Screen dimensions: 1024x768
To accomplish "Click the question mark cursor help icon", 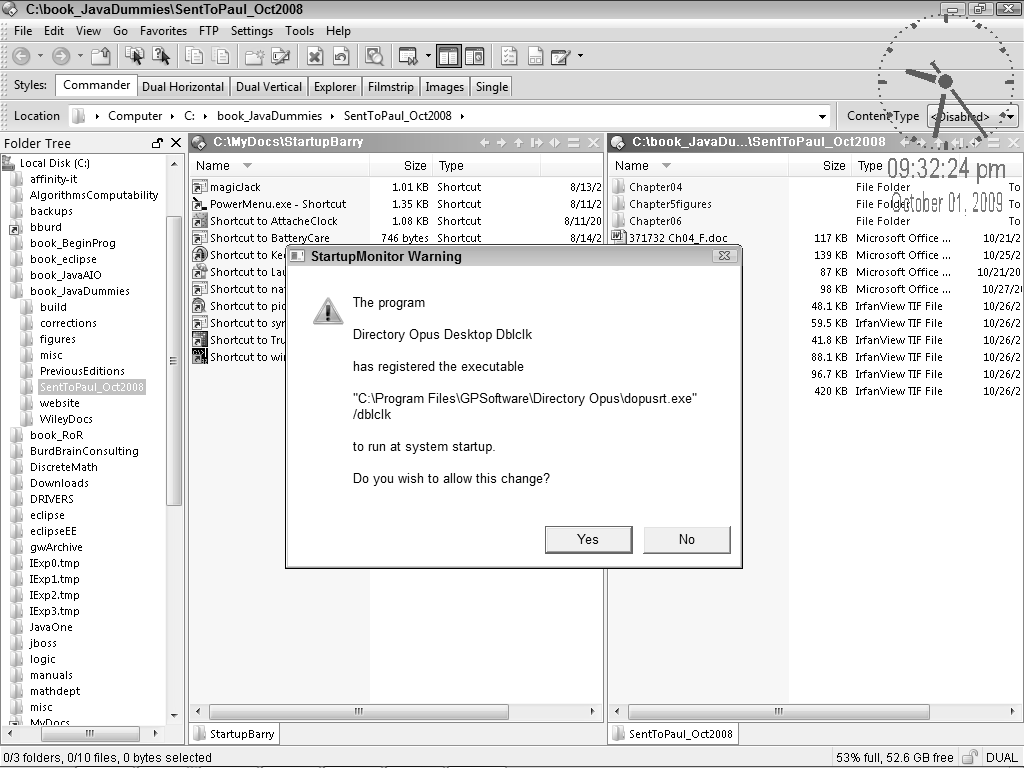I will point(161,57).
